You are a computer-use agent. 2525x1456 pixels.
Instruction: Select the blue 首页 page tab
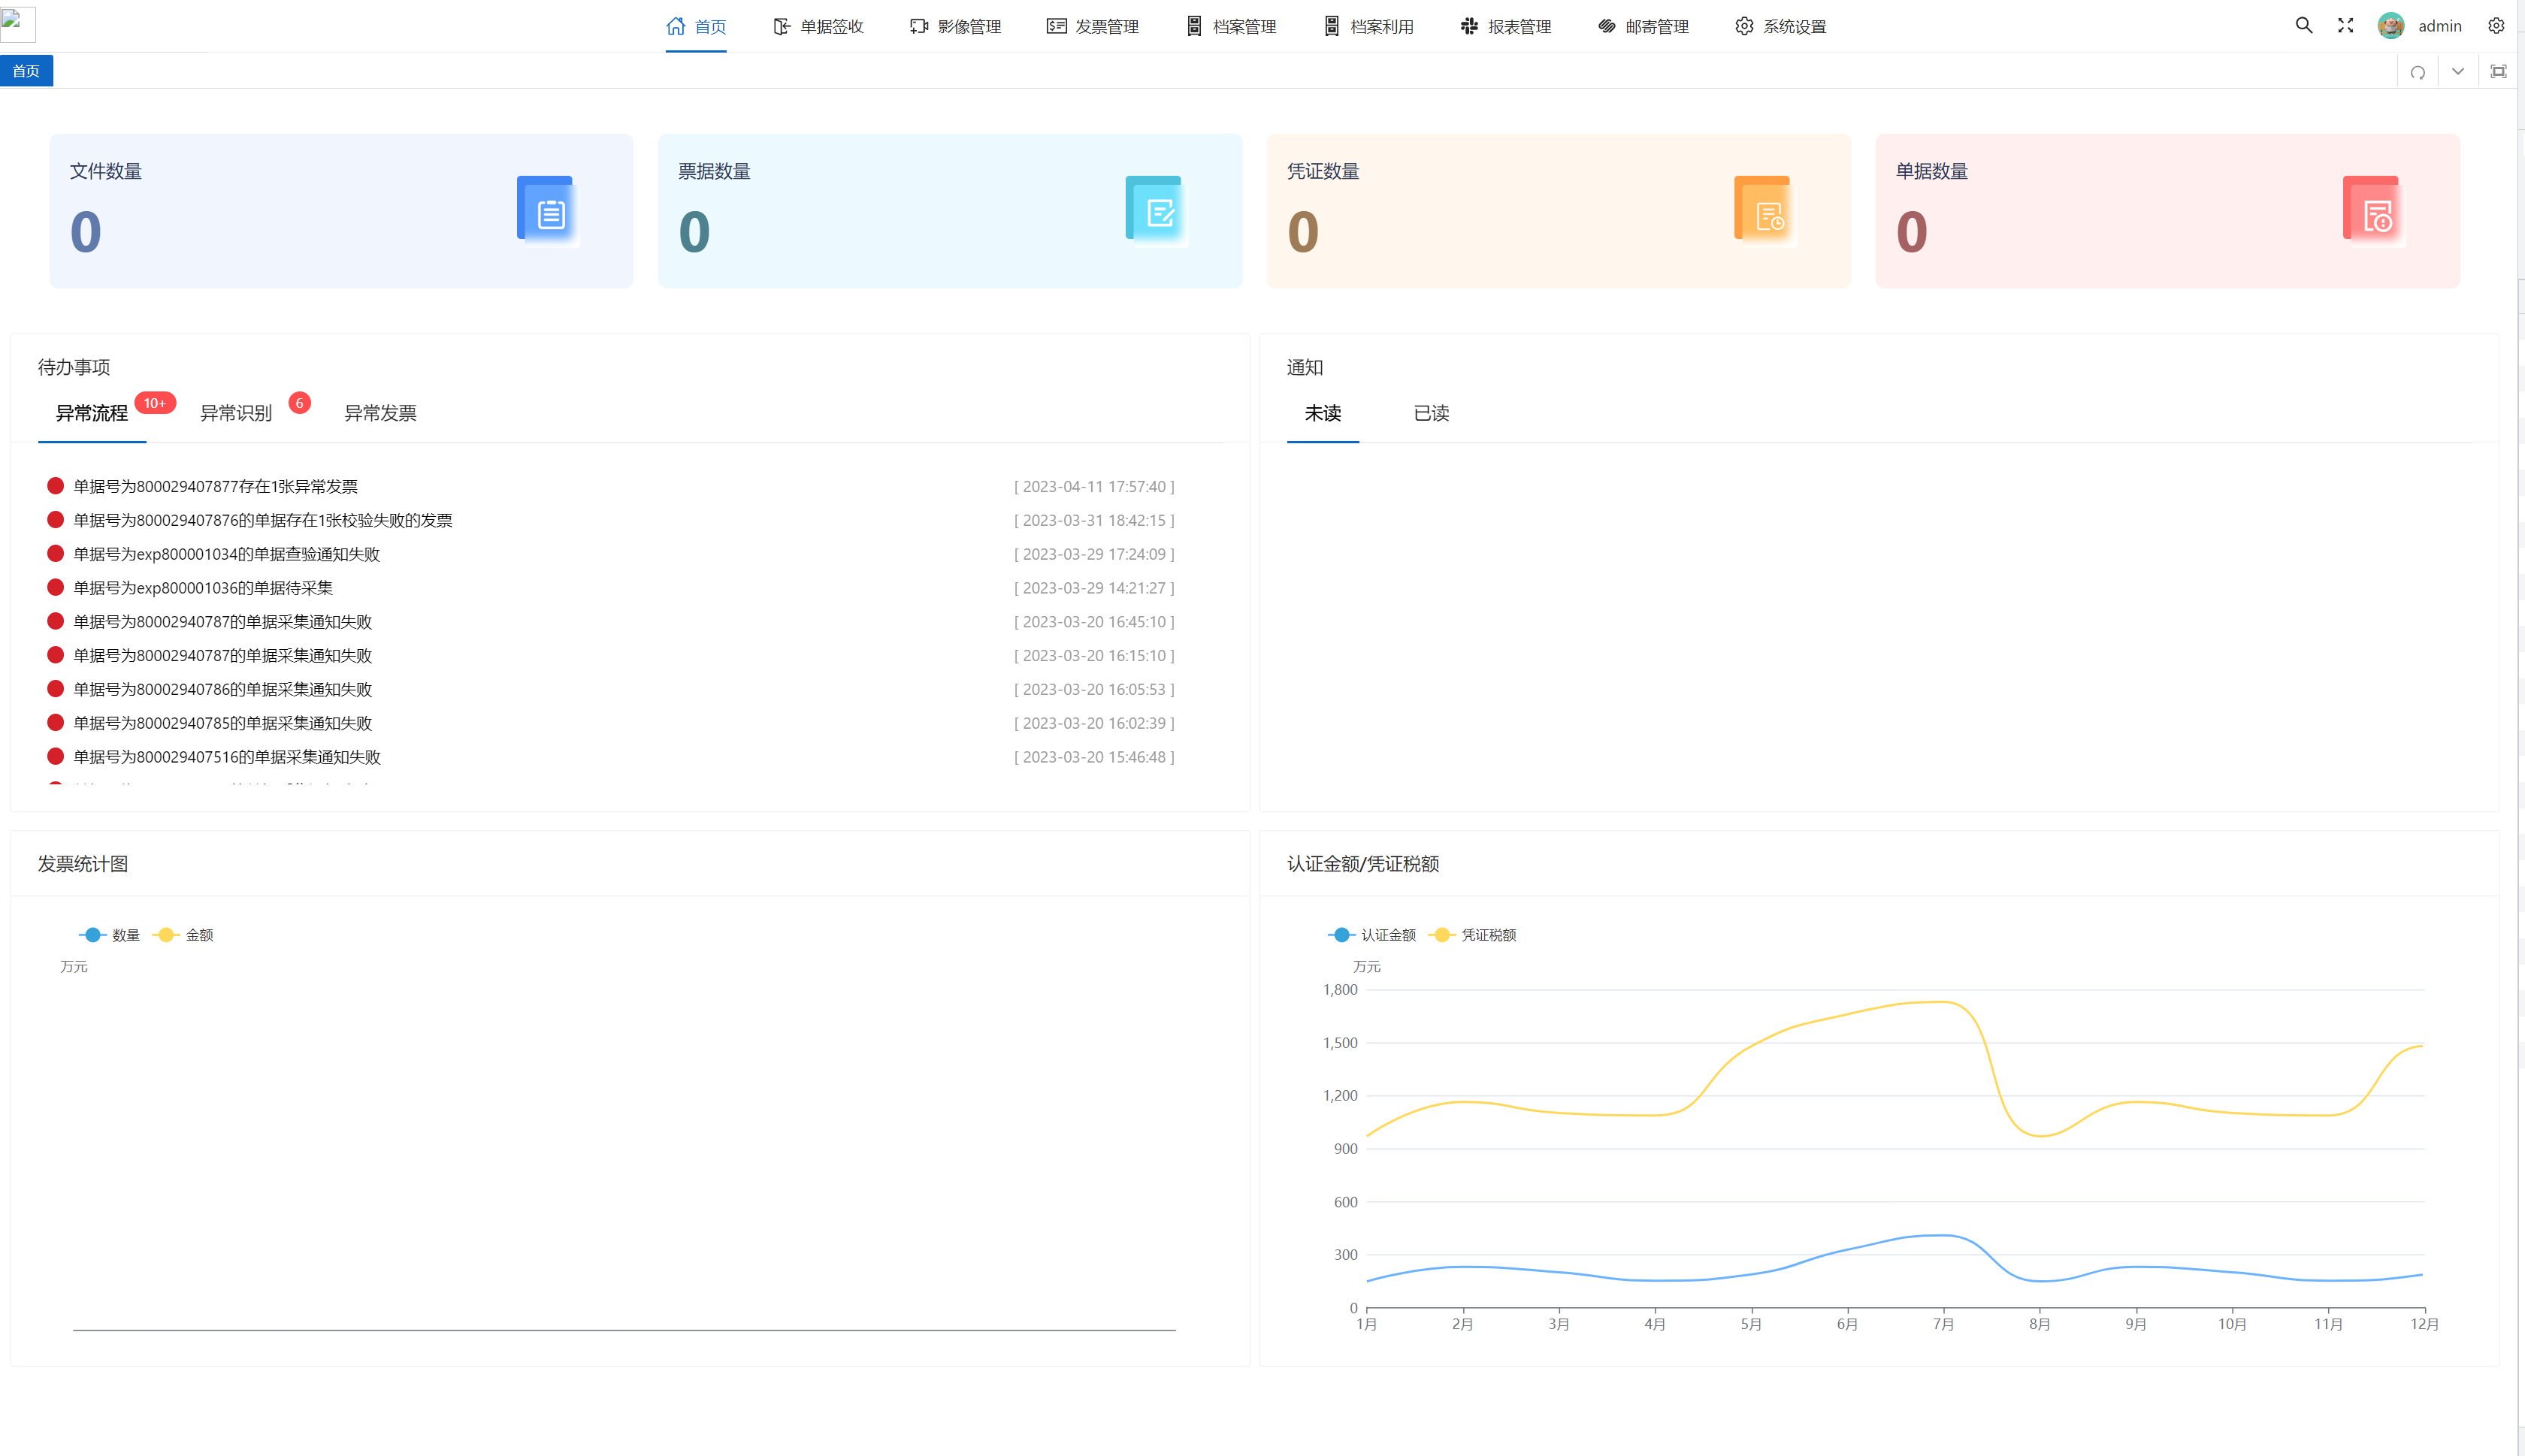[26, 71]
